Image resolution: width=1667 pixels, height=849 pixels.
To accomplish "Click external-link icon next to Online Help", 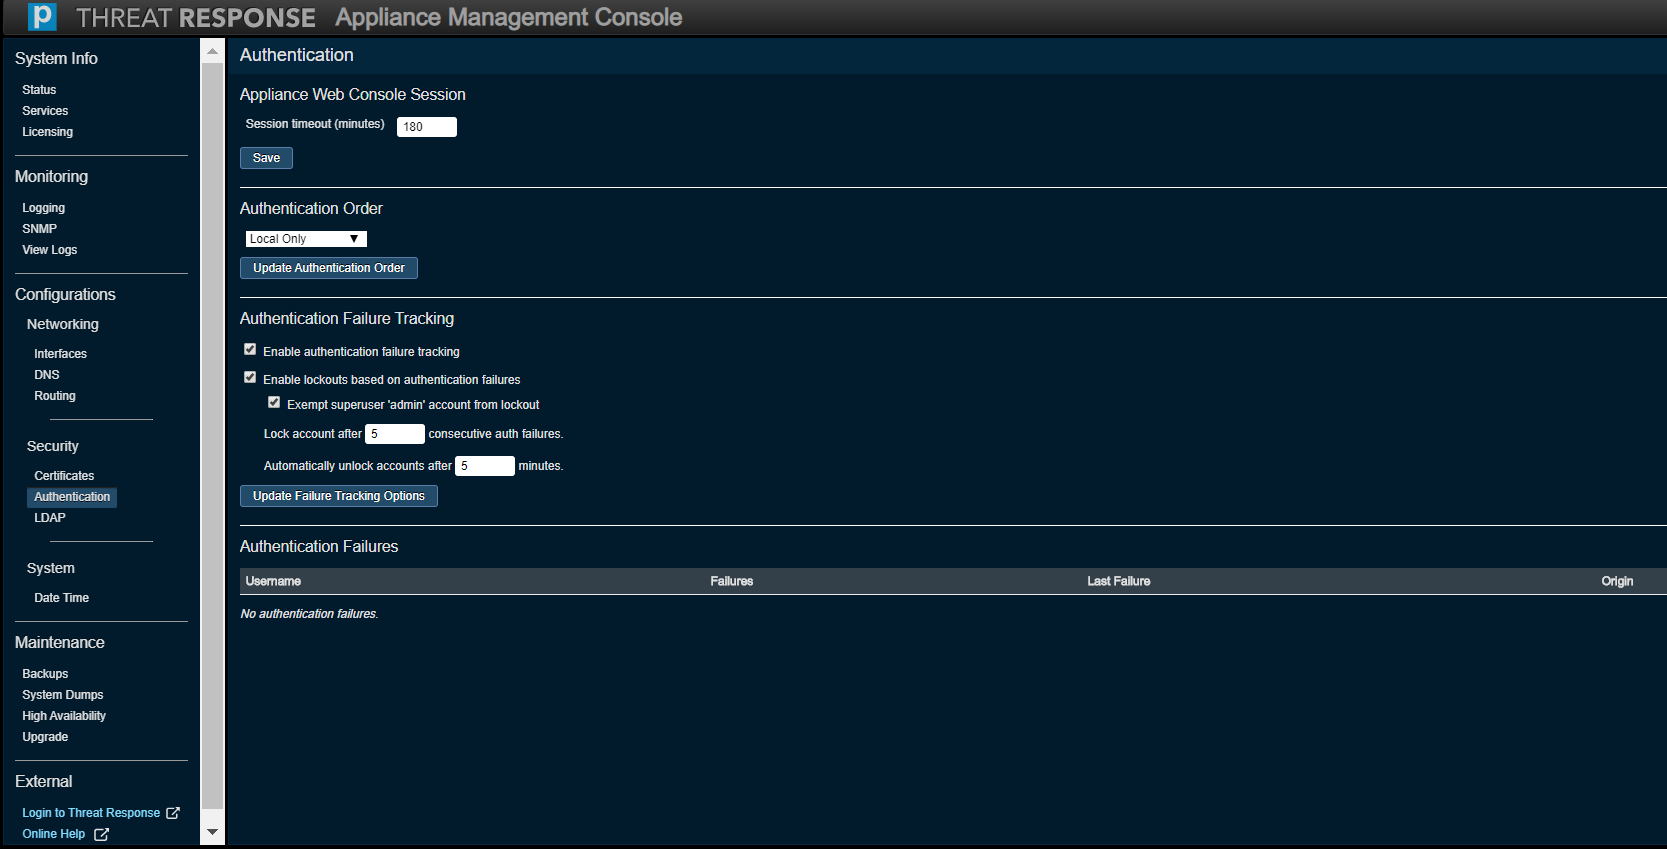I will pyautogui.click(x=101, y=834).
